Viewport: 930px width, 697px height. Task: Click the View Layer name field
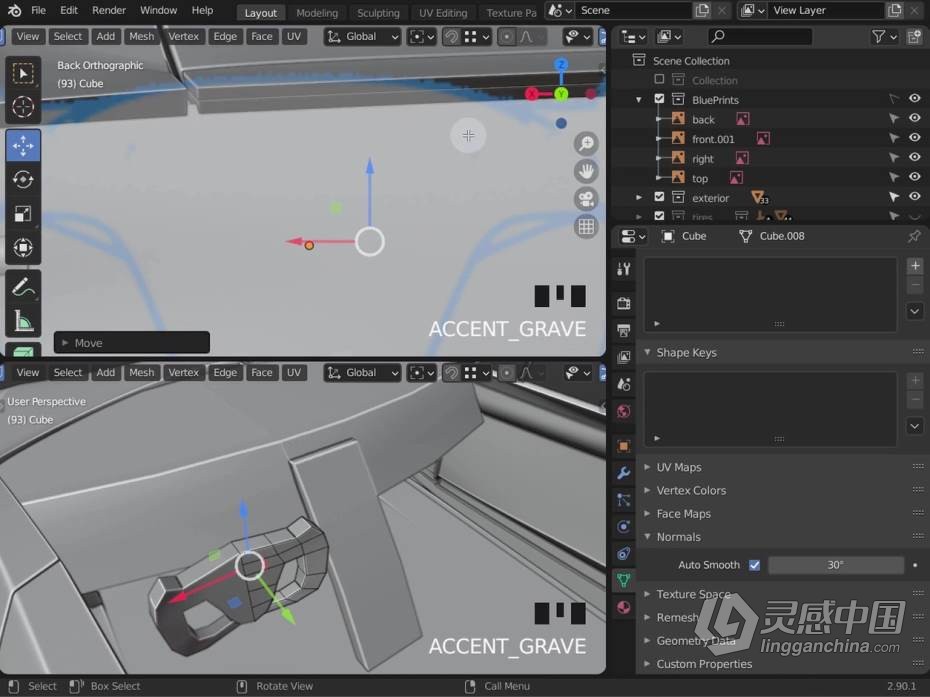point(826,11)
